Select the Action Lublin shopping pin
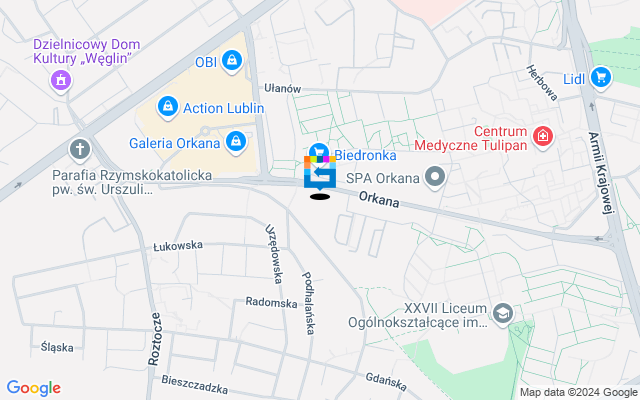The width and height of the screenshot is (640, 400). (x=168, y=107)
